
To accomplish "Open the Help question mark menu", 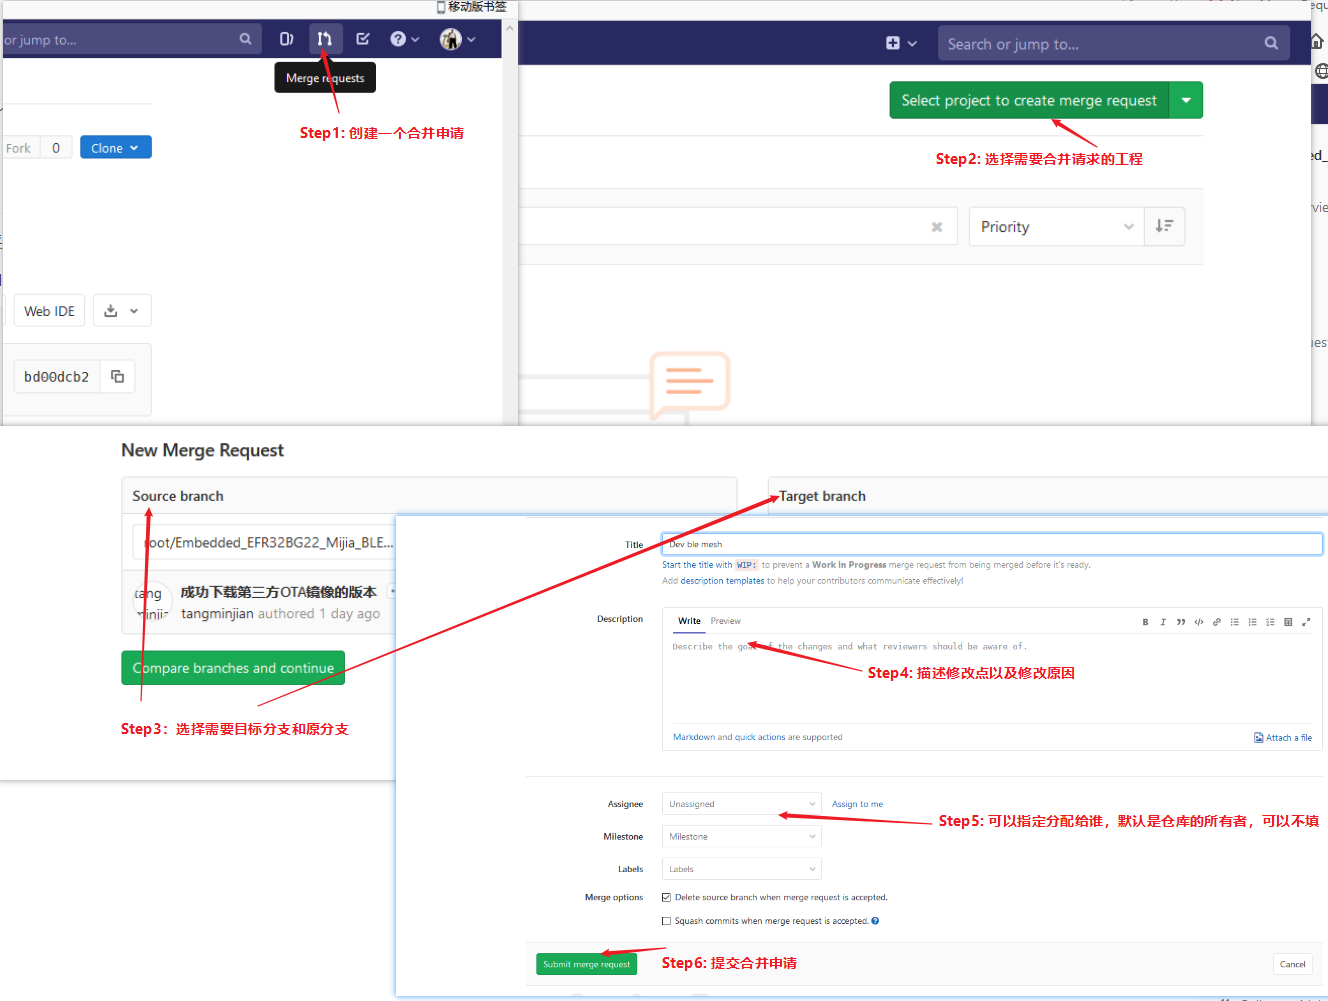I will pos(404,39).
